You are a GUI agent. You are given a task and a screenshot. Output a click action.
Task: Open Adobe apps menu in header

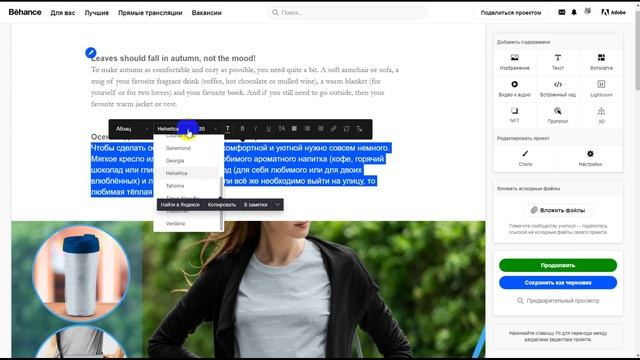613,12
